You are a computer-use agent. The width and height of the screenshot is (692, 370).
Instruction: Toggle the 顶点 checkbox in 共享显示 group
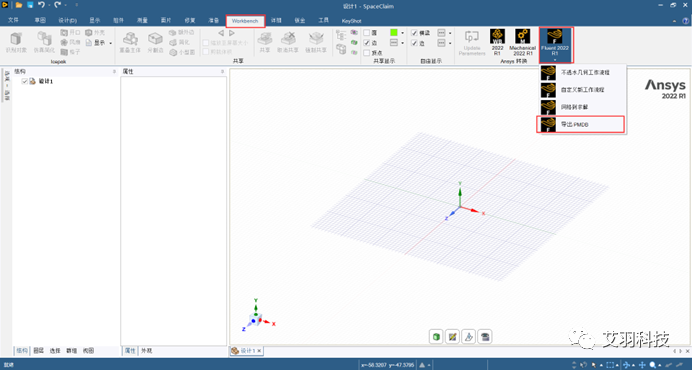pos(366,53)
